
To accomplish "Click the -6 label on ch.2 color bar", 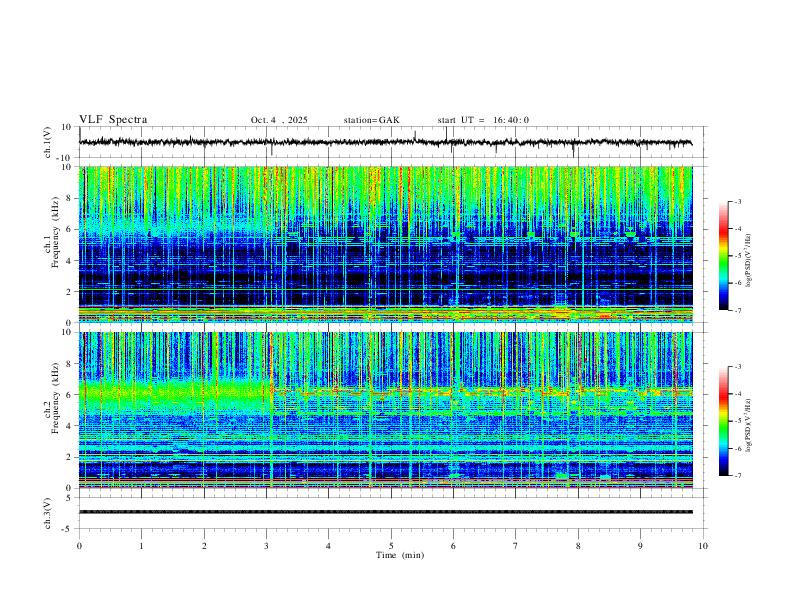I will point(737,448).
